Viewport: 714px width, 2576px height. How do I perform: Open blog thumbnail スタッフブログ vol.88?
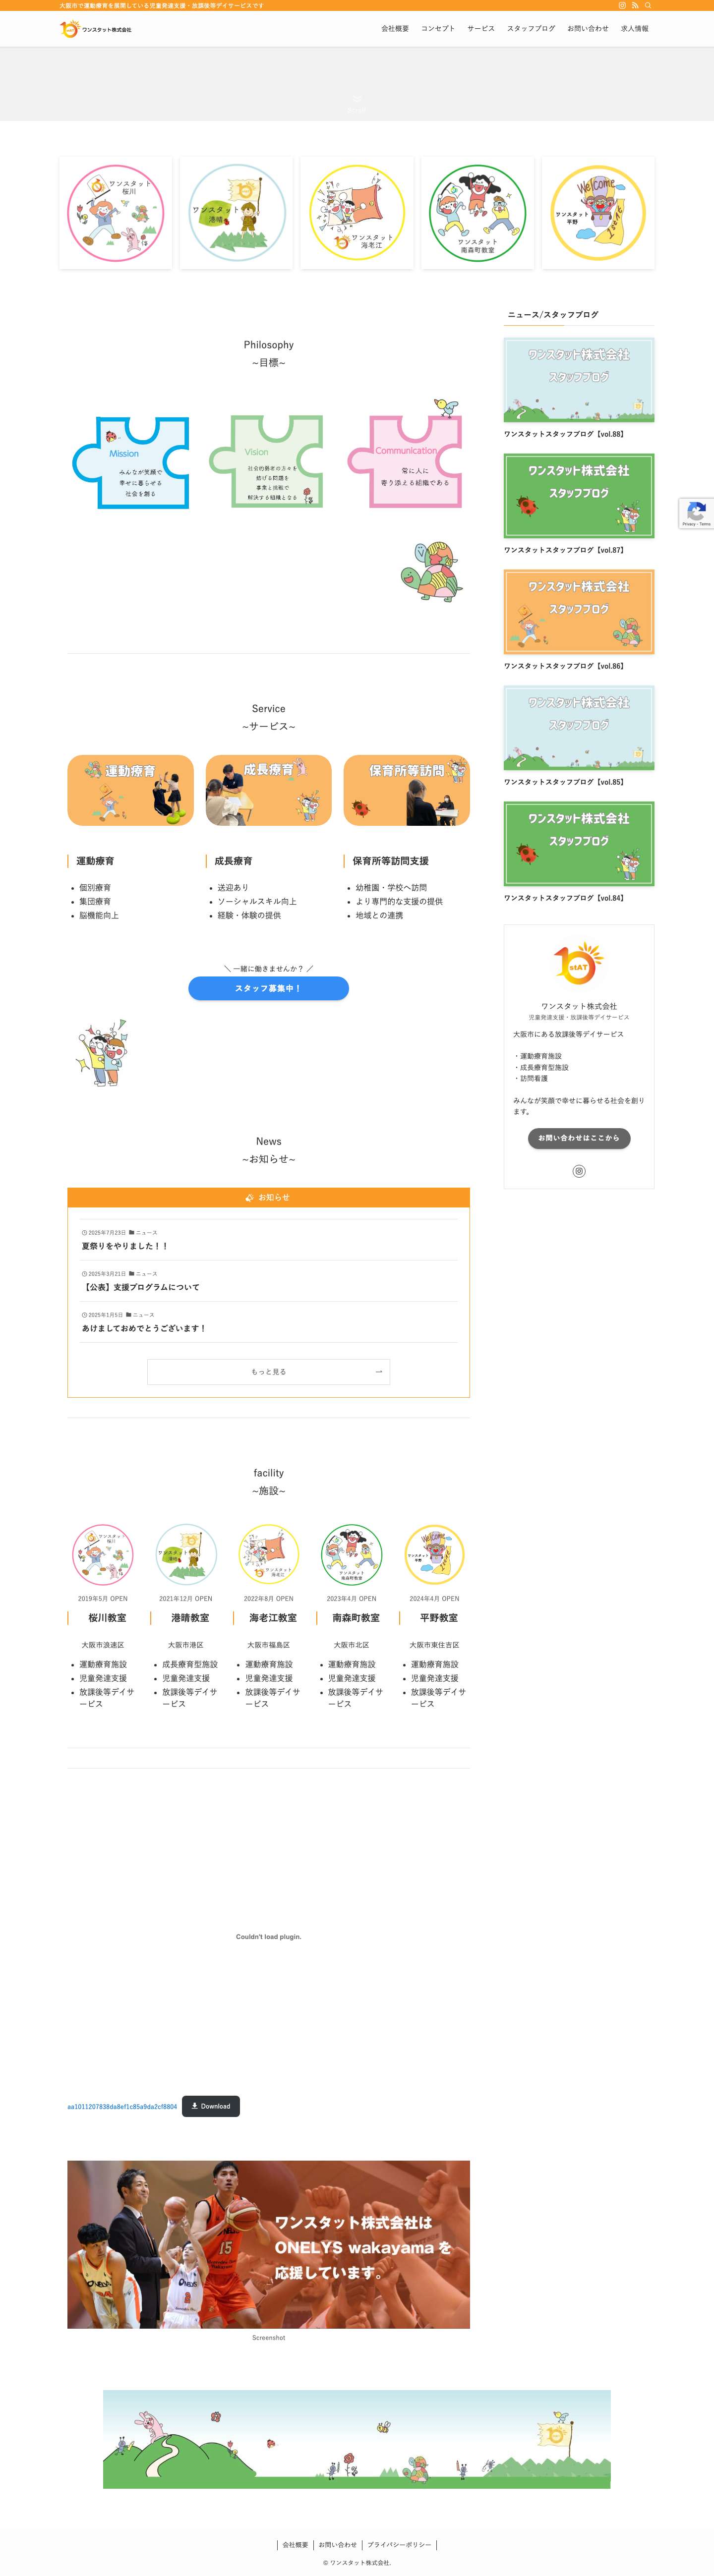click(579, 380)
